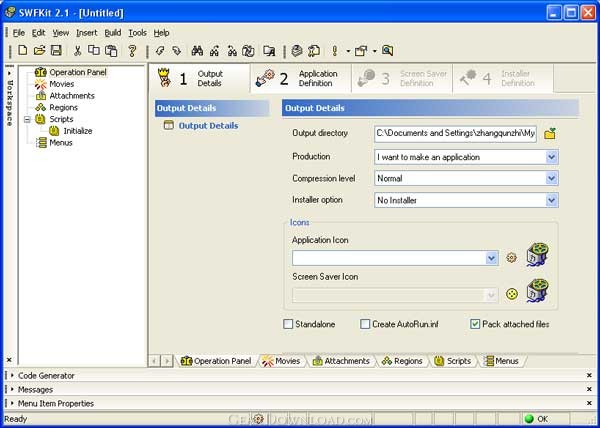The width and height of the screenshot is (600, 428).
Task: Click the Copy toolbar icon
Action: point(94,50)
